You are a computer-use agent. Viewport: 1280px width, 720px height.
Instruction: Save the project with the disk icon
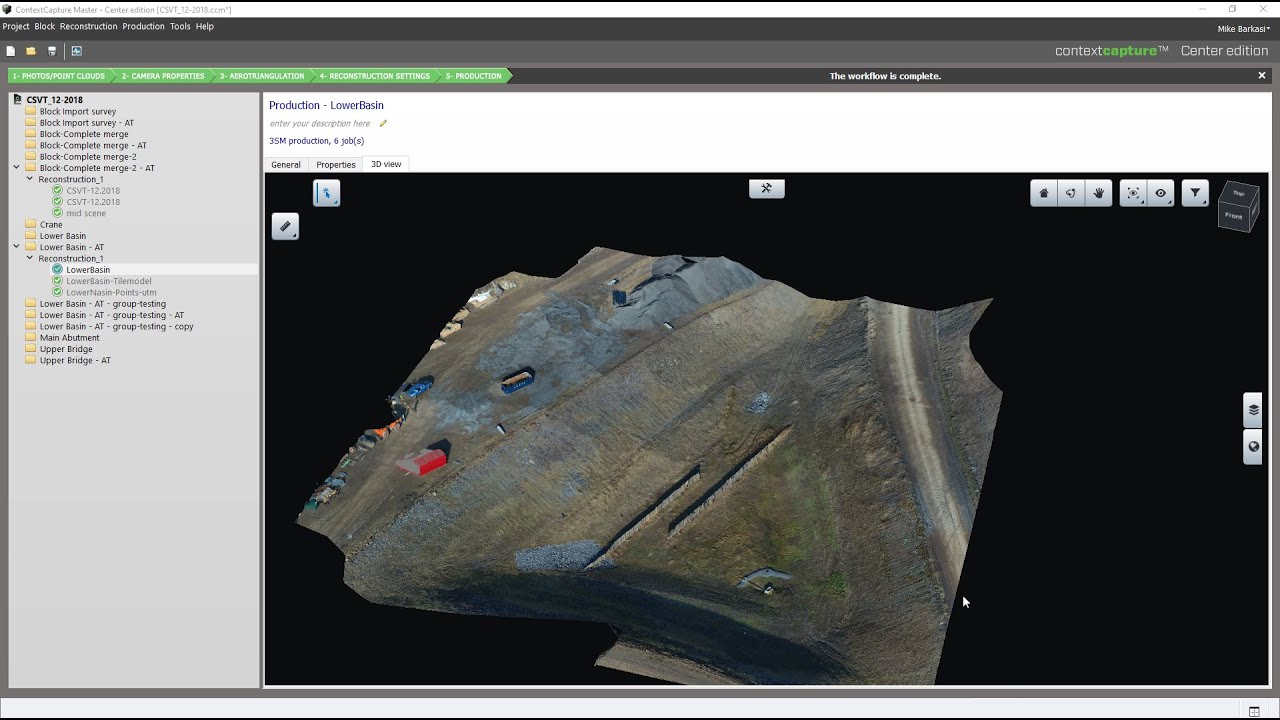click(x=52, y=51)
